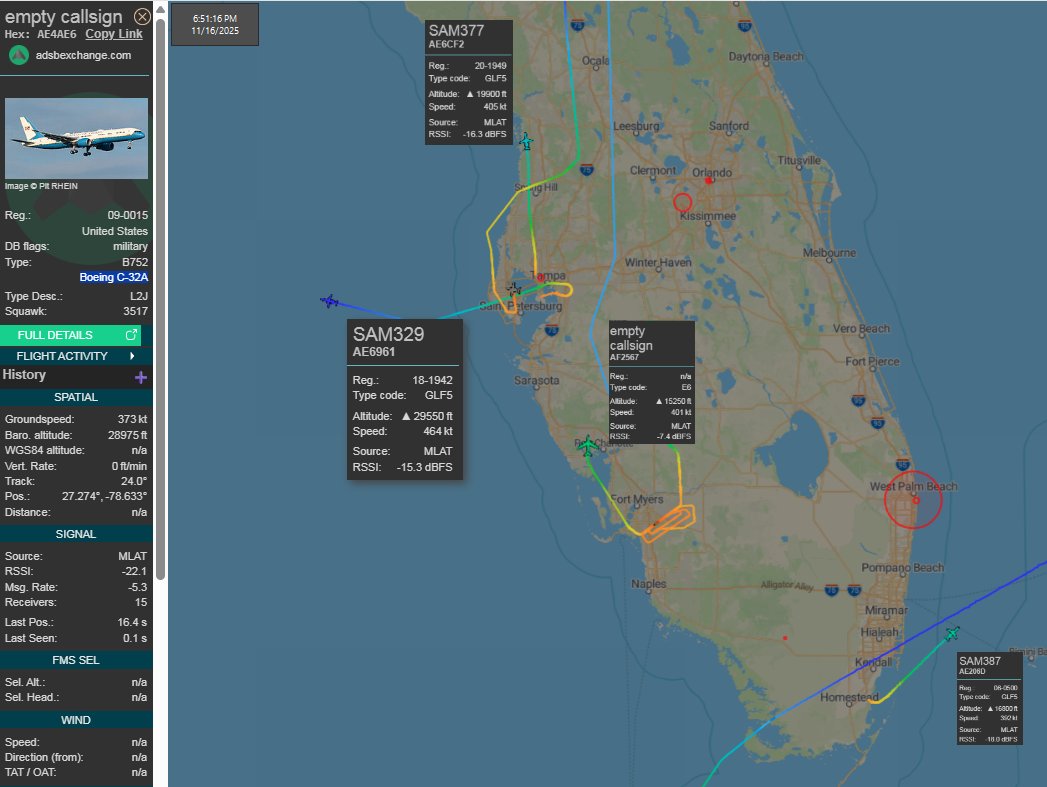Viewport: 1047px width, 787px height.
Task: Select the SAM329 aircraft icon over the Gulf
Action: (329, 302)
